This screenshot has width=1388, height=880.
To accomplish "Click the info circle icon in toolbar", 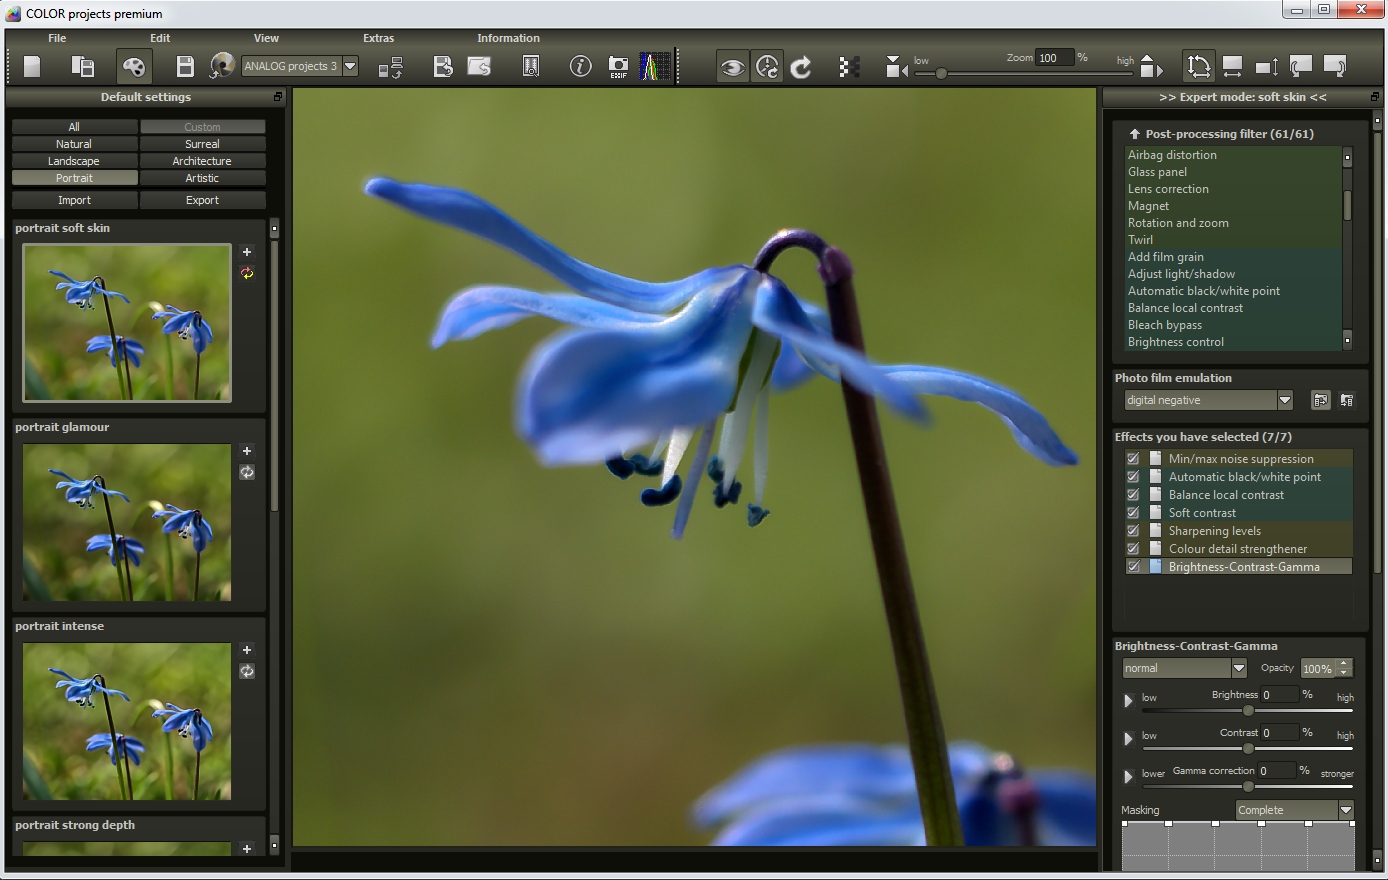I will tap(580, 67).
